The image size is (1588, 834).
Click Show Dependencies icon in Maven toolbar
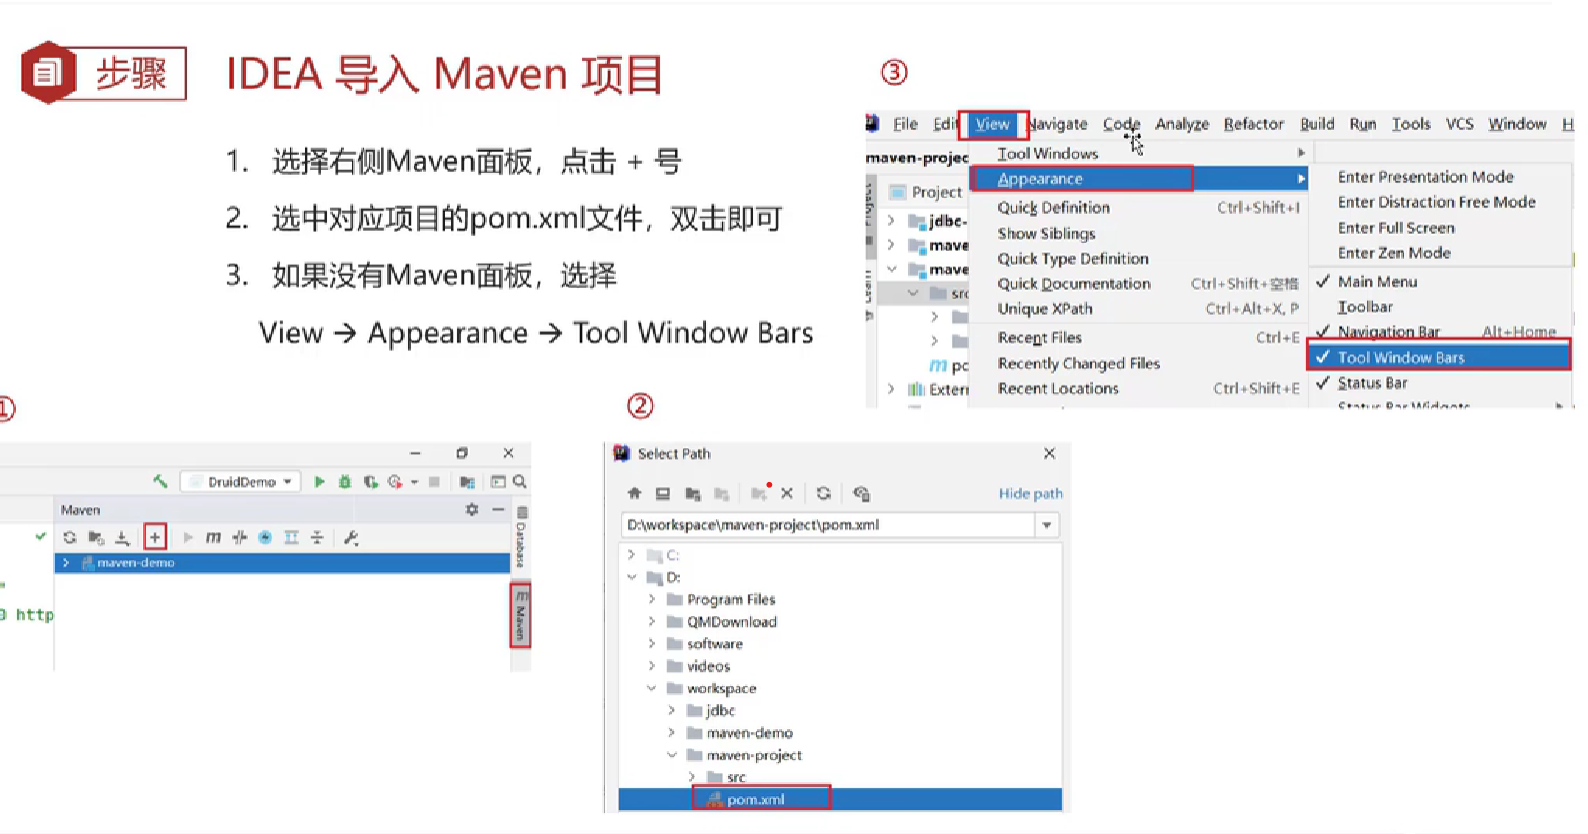pos(291,537)
